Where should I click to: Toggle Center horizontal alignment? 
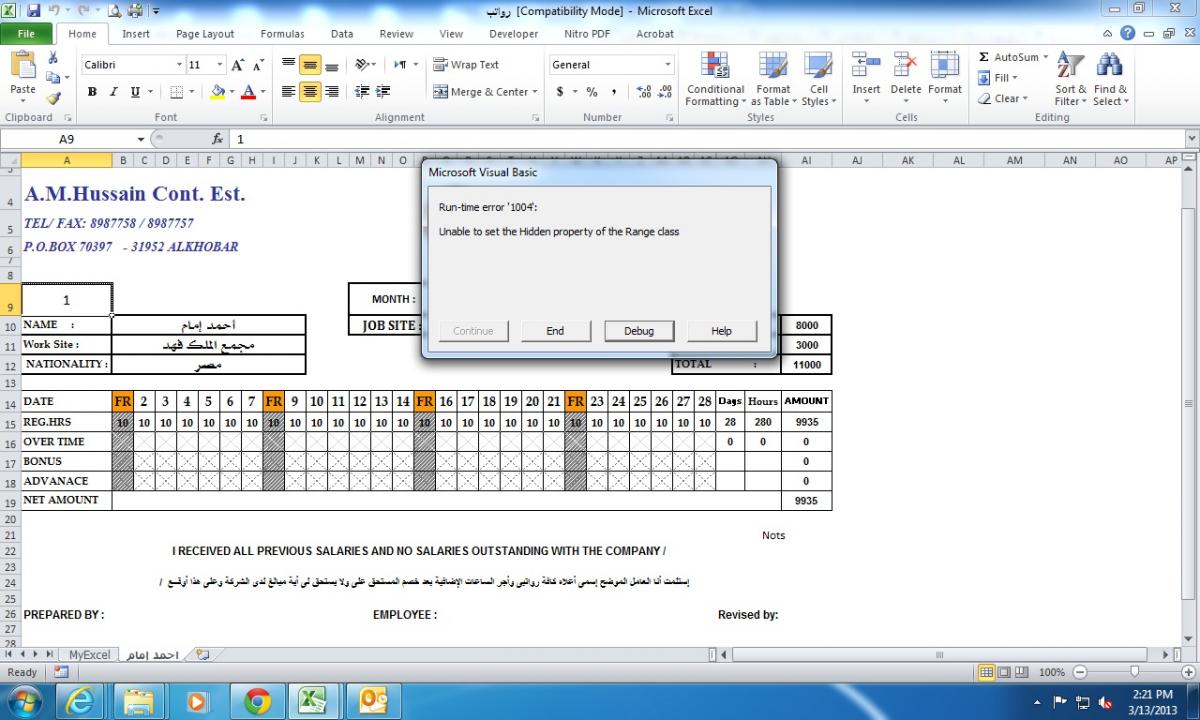click(310, 92)
